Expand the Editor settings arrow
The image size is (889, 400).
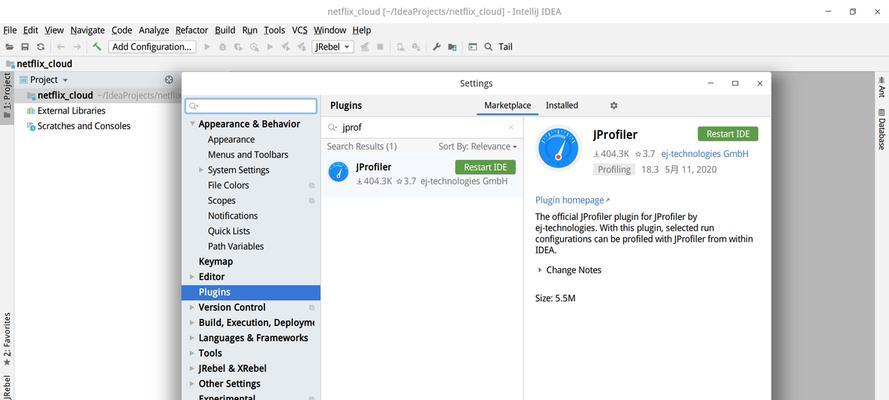click(x=192, y=276)
